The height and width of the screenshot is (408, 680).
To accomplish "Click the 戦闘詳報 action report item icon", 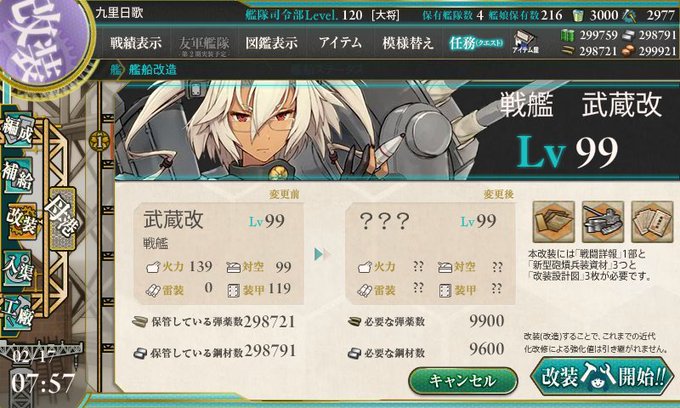I will pyautogui.click(x=553, y=222).
